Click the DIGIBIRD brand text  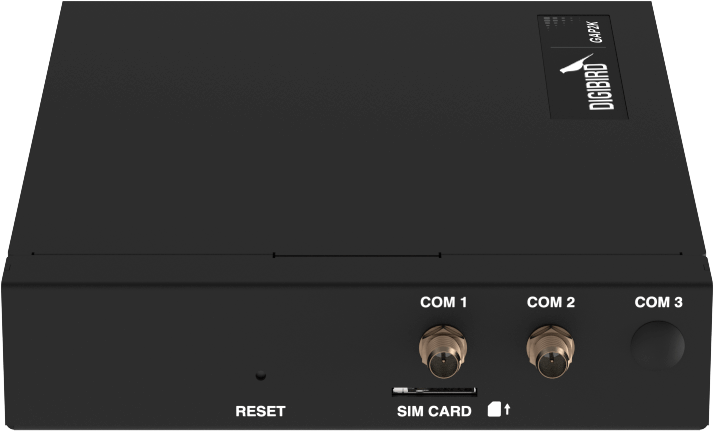tap(599, 87)
